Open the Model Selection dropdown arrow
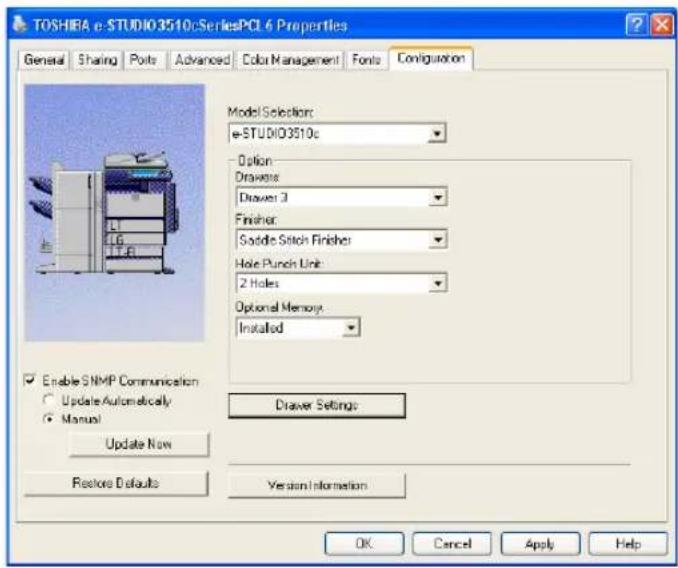This screenshot has height=568, width=678. click(437, 134)
